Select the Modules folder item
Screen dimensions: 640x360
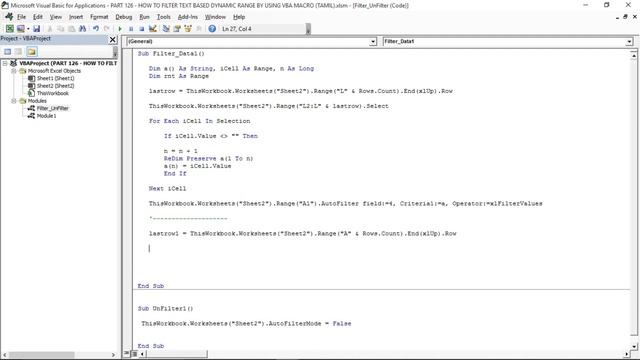click(x=37, y=101)
